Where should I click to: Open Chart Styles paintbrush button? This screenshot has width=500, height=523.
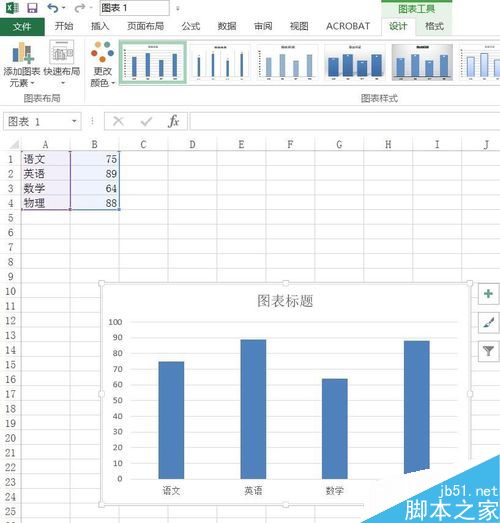pyautogui.click(x=488, y=323)
